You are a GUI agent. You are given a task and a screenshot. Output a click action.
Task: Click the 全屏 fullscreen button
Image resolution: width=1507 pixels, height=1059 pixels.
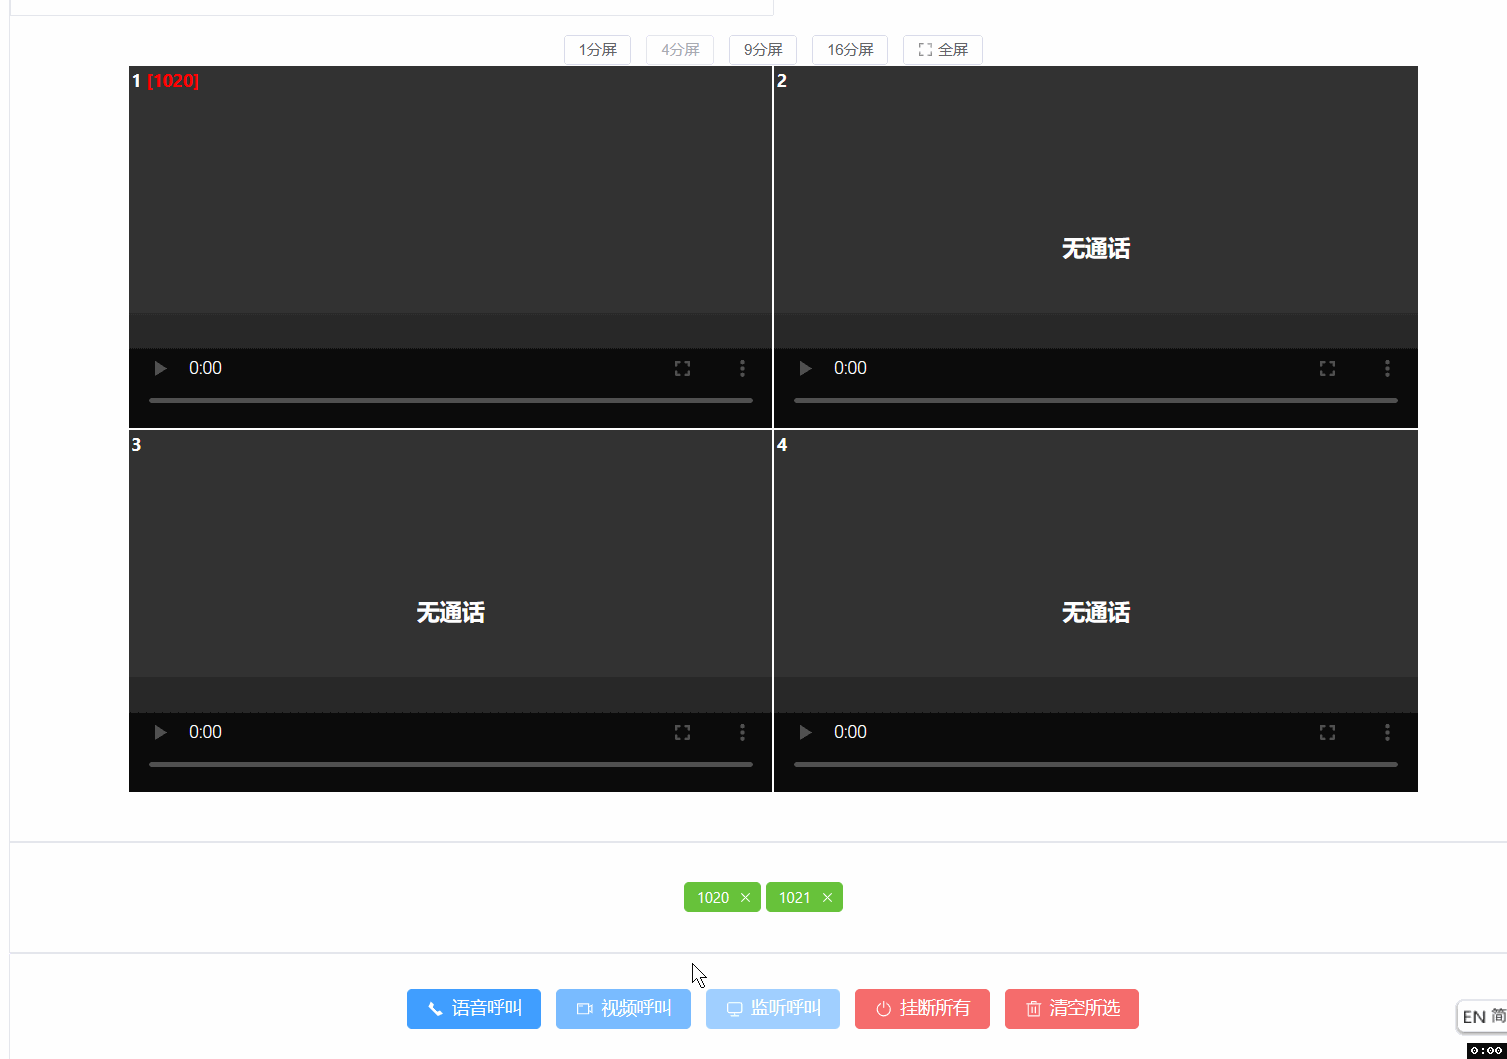[x=943, y=50]
